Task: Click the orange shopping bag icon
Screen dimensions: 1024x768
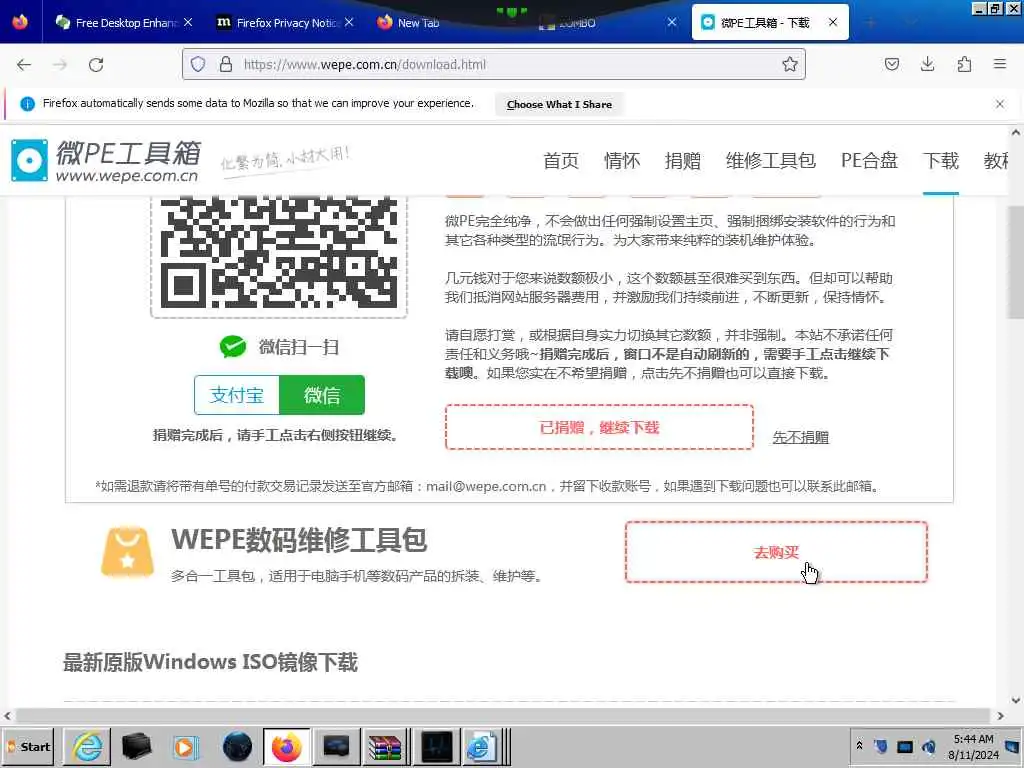Action: (127, 552)
